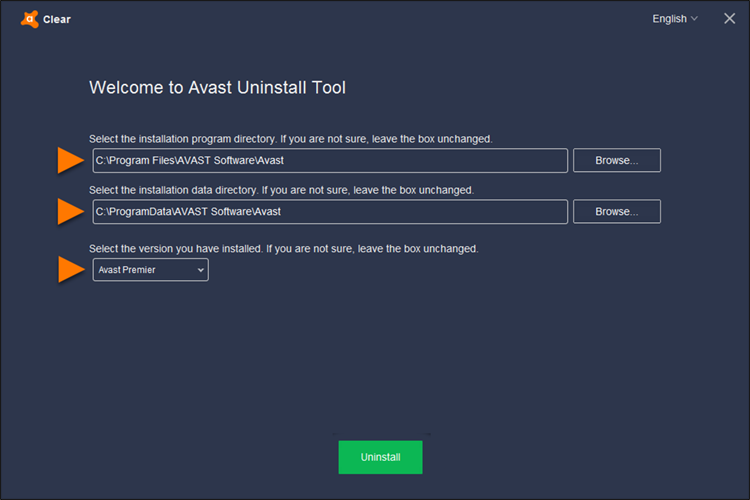Click the chevron next to English

click(695, 19)
